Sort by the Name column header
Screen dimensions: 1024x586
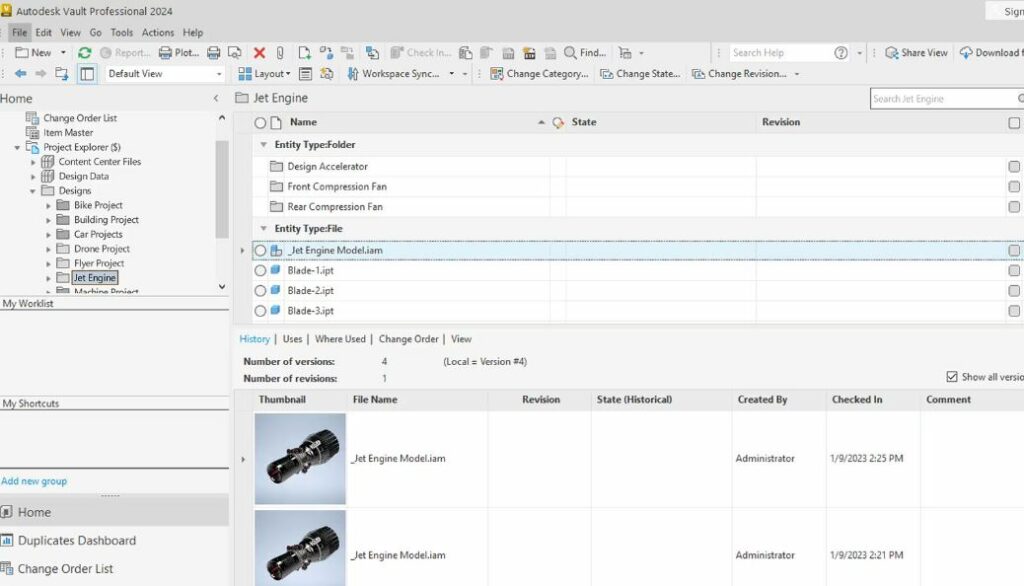pyautogui.click(x=303, y=122)
